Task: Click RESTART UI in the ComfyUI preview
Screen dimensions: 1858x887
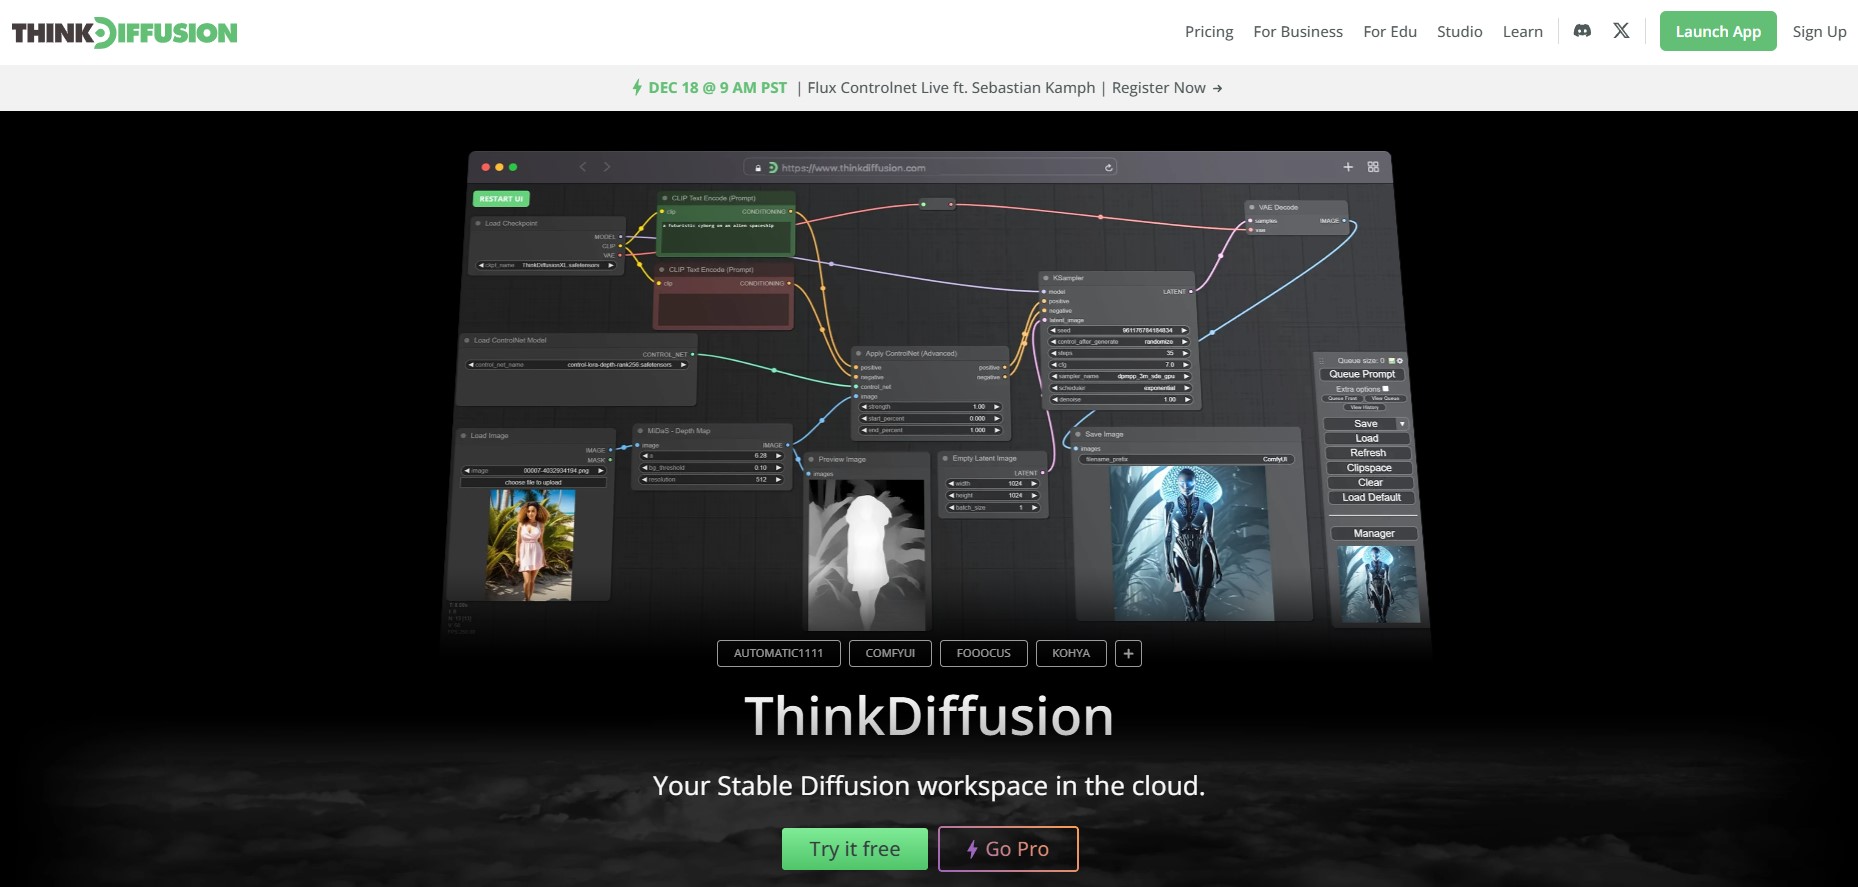Action: click(501, 199)
